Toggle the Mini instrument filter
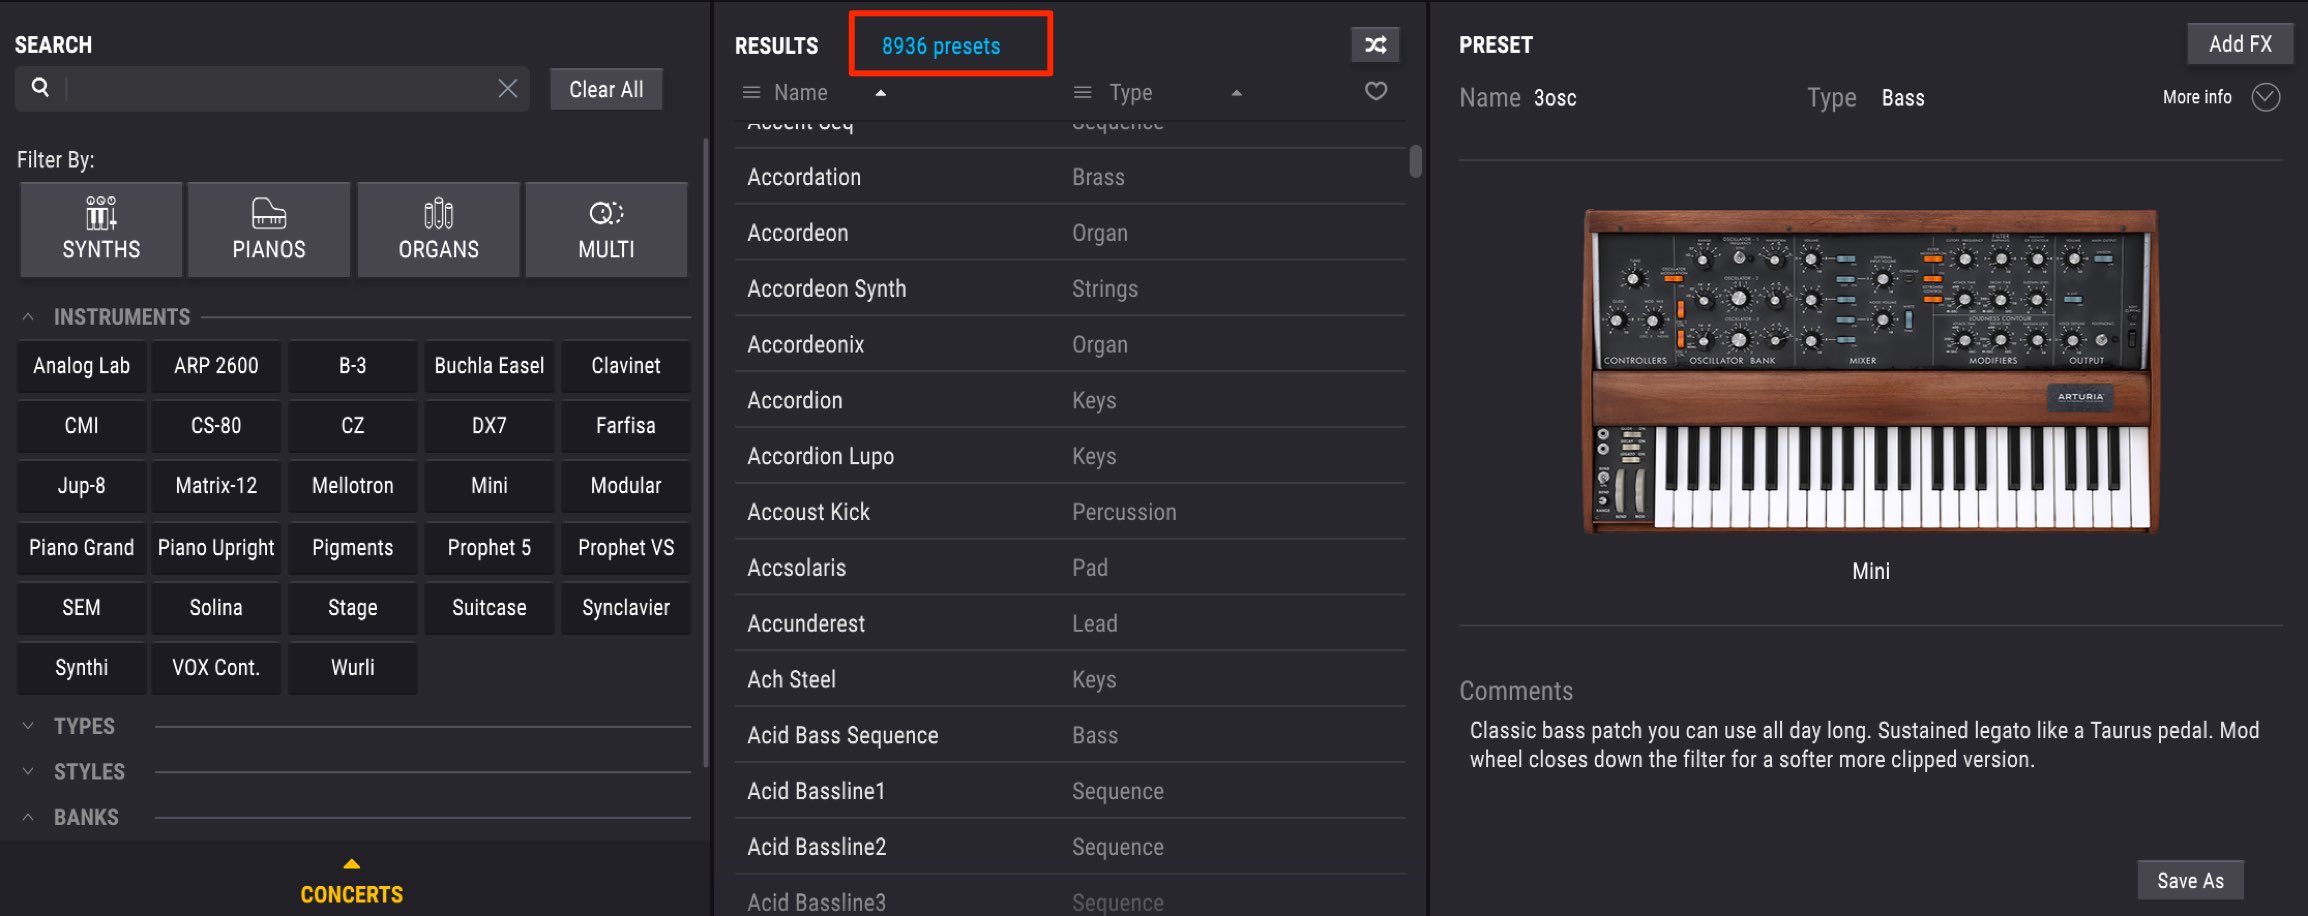Screen dimensions: 2308x916 [x=489, y=486]
